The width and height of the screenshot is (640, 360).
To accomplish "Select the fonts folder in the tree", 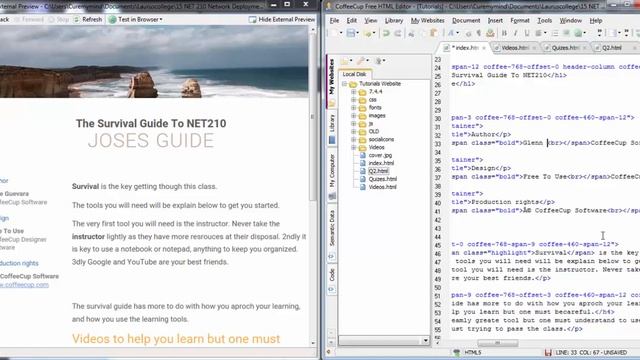I will (x=375, y=107).
